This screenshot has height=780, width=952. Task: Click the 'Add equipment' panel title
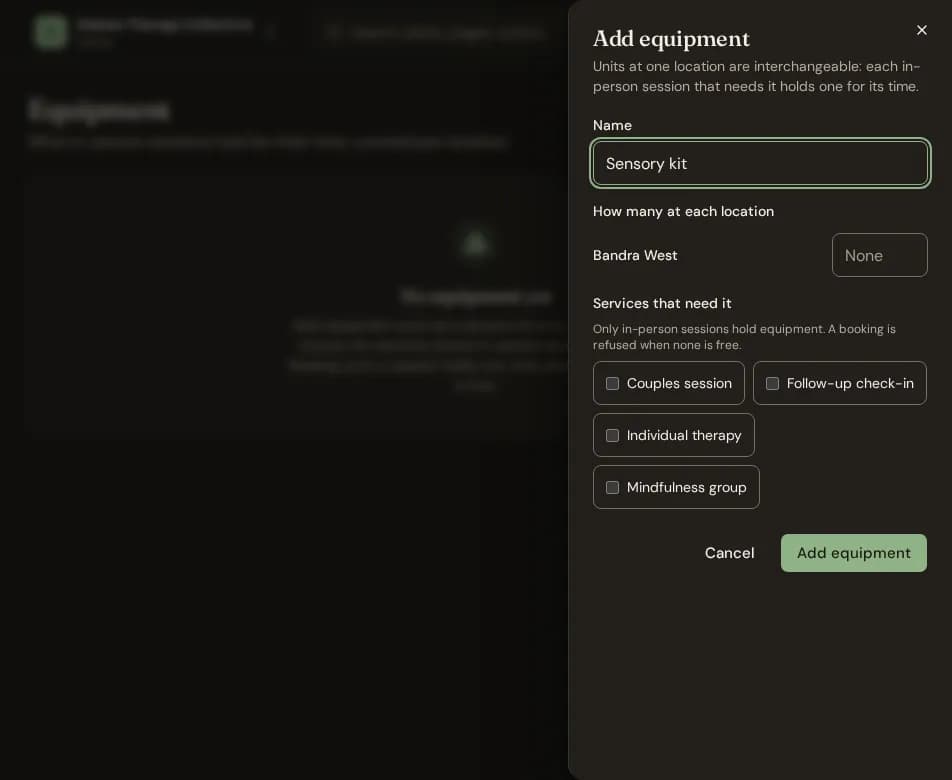(671, 39)
